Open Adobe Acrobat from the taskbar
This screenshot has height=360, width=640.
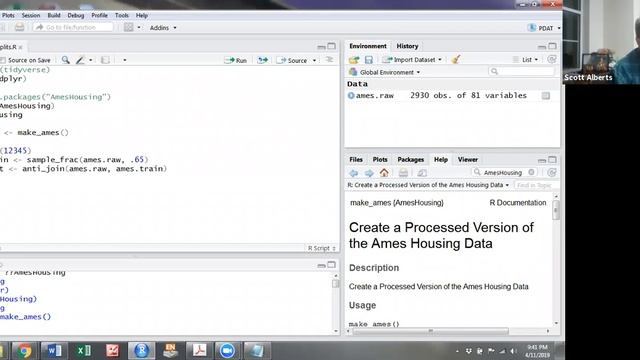coord(199,351)
